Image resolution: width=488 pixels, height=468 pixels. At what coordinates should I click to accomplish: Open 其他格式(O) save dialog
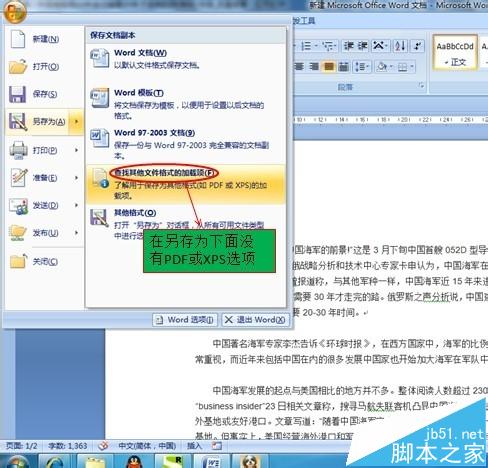tap(186, 223)
